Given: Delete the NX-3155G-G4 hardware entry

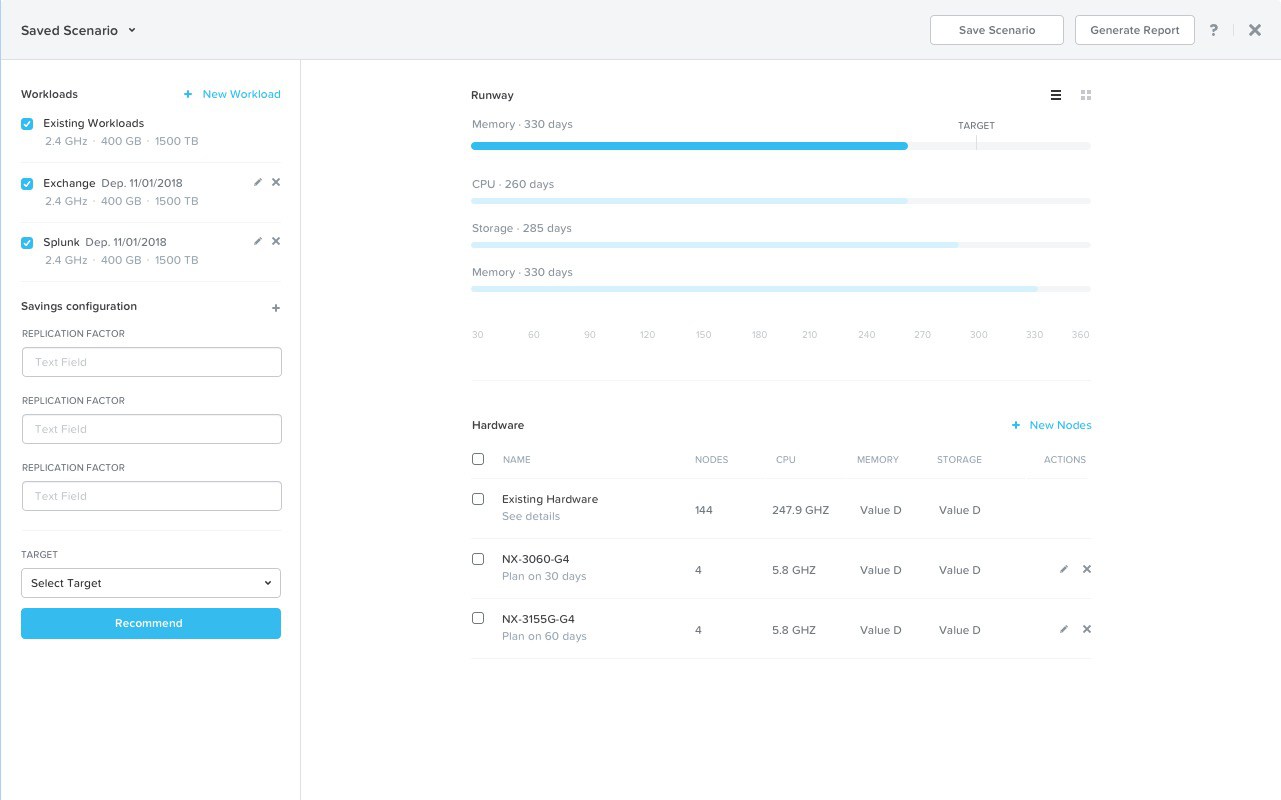Looking at the screenshot, I should 1086,629.
